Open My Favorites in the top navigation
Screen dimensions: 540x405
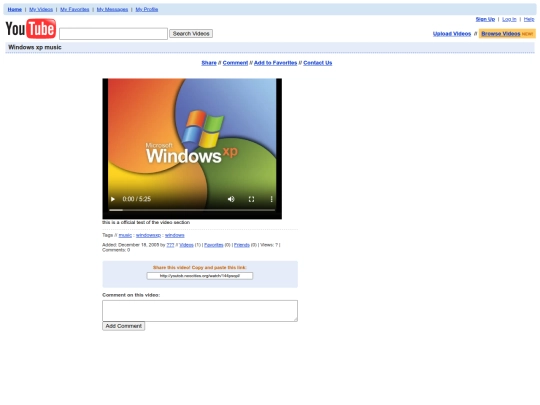(75, 9)
